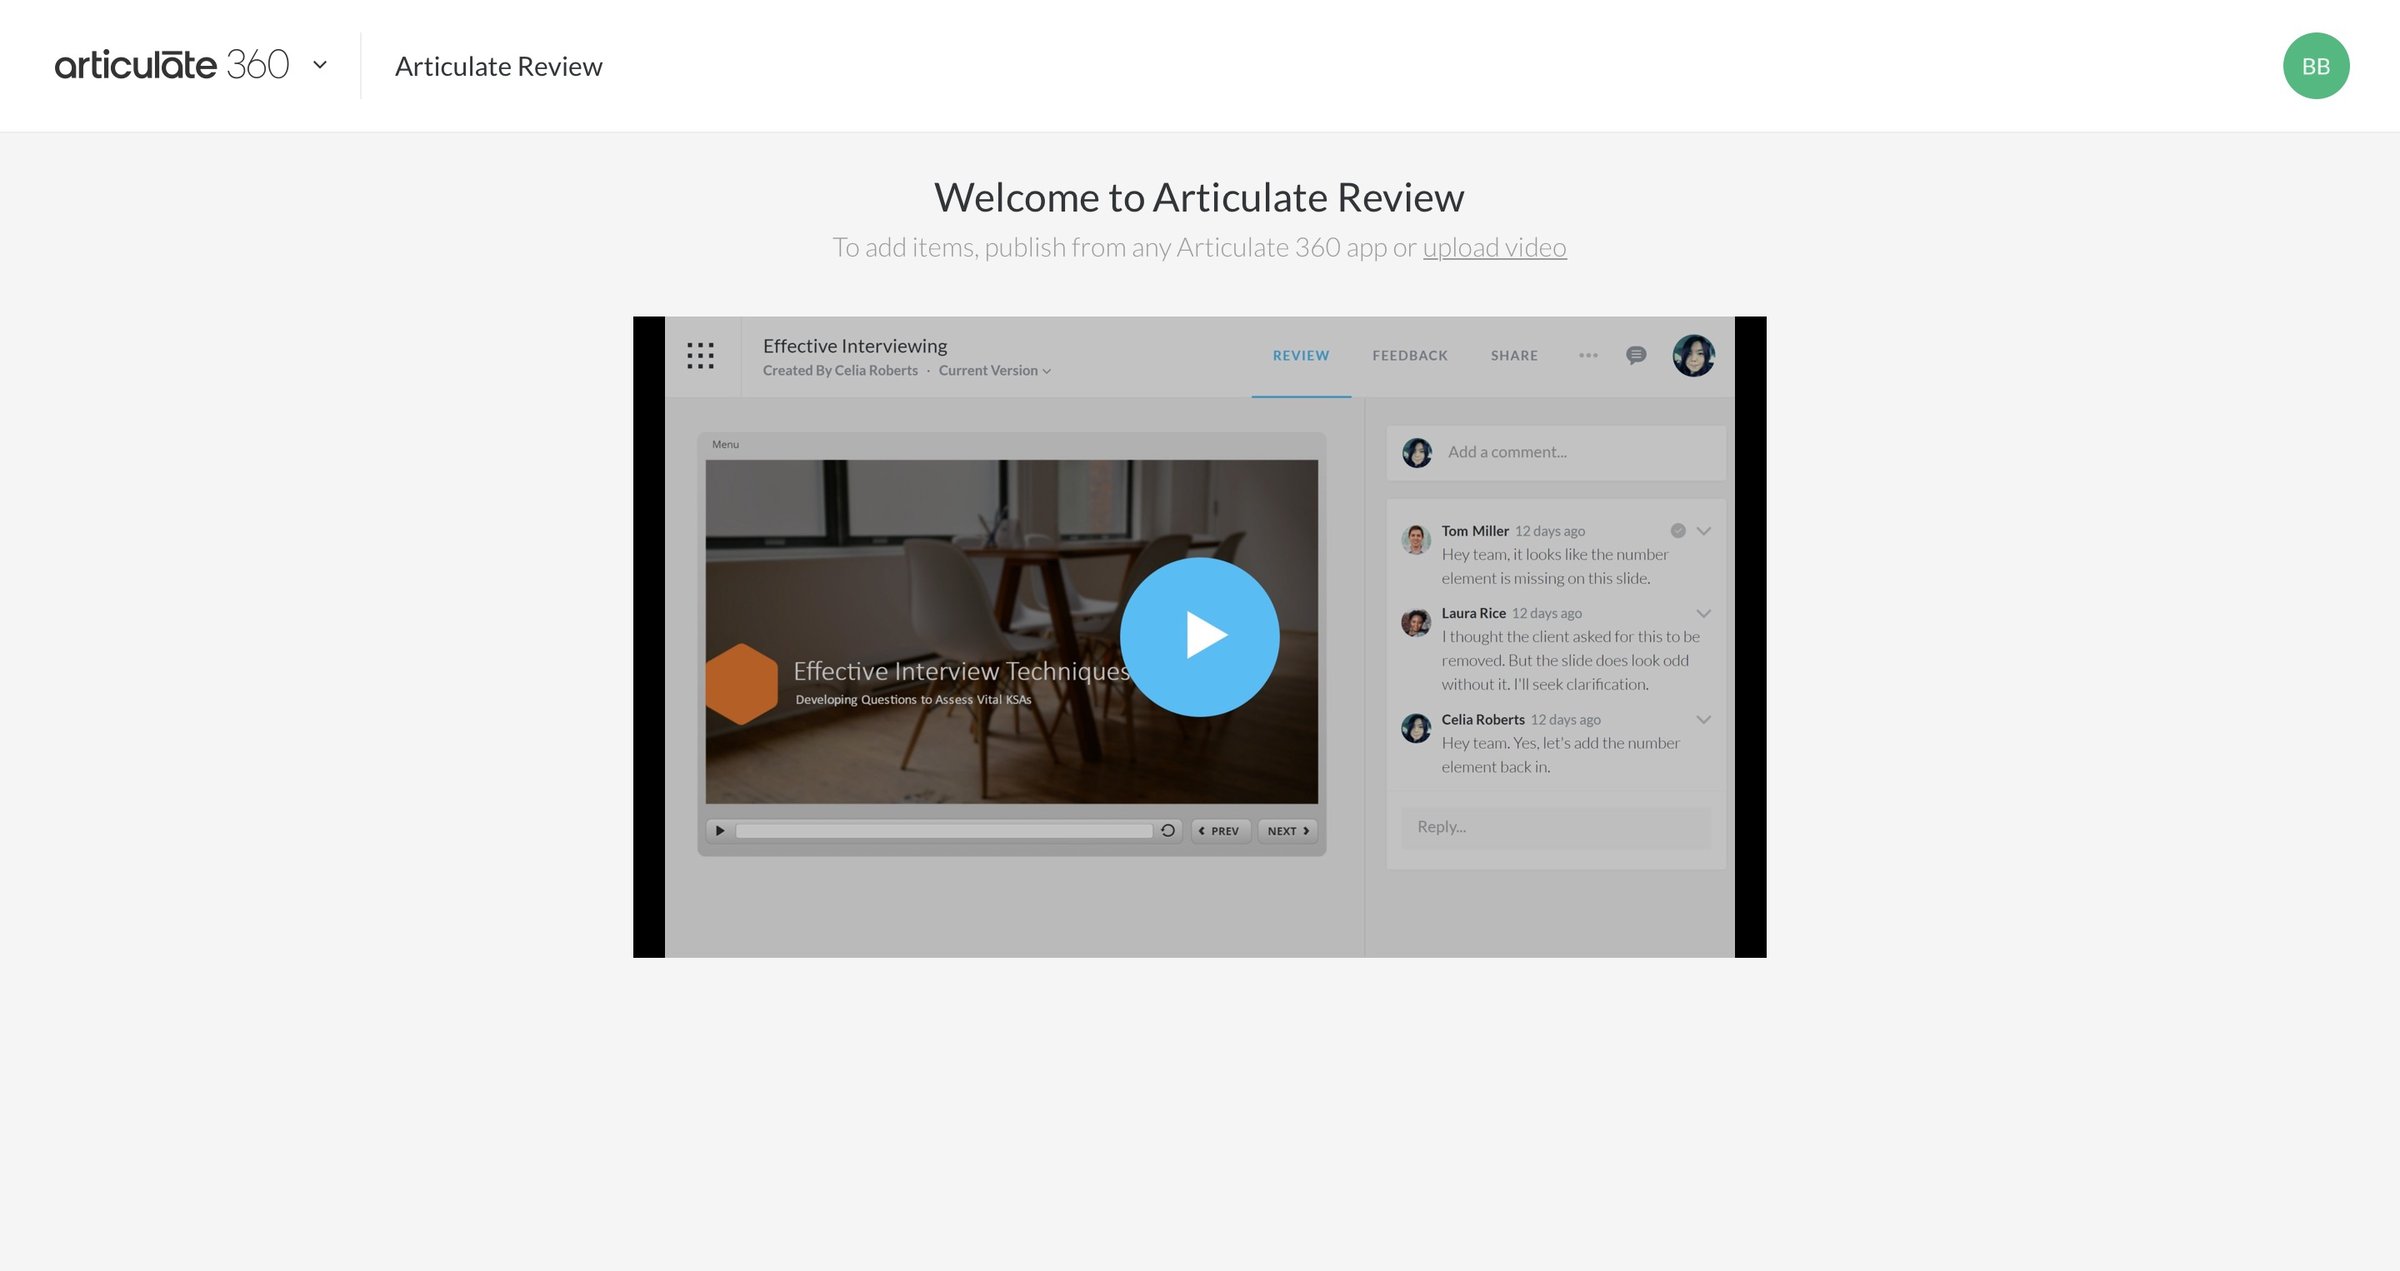Click Celia Roberts' avatar beside her comment

[x=1416, y=728]
